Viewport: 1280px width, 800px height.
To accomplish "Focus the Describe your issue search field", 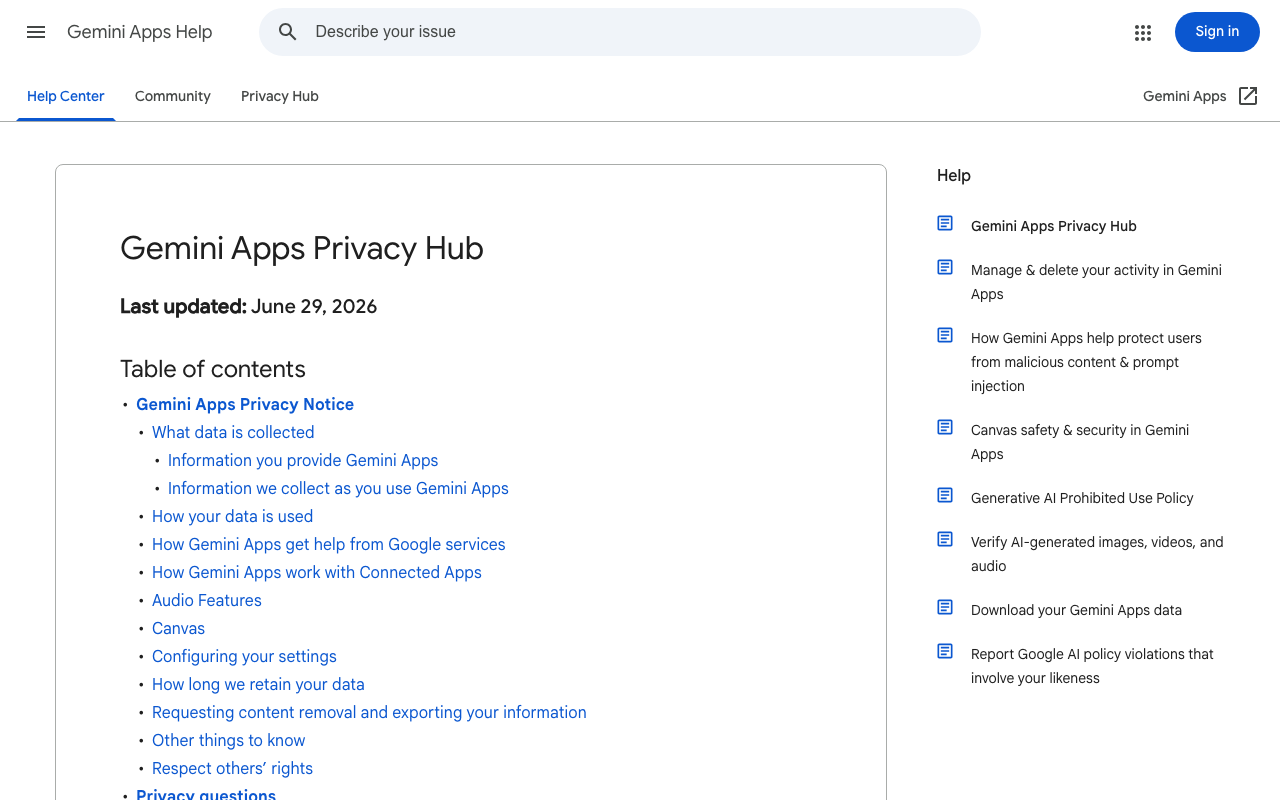I will (620, 32).
